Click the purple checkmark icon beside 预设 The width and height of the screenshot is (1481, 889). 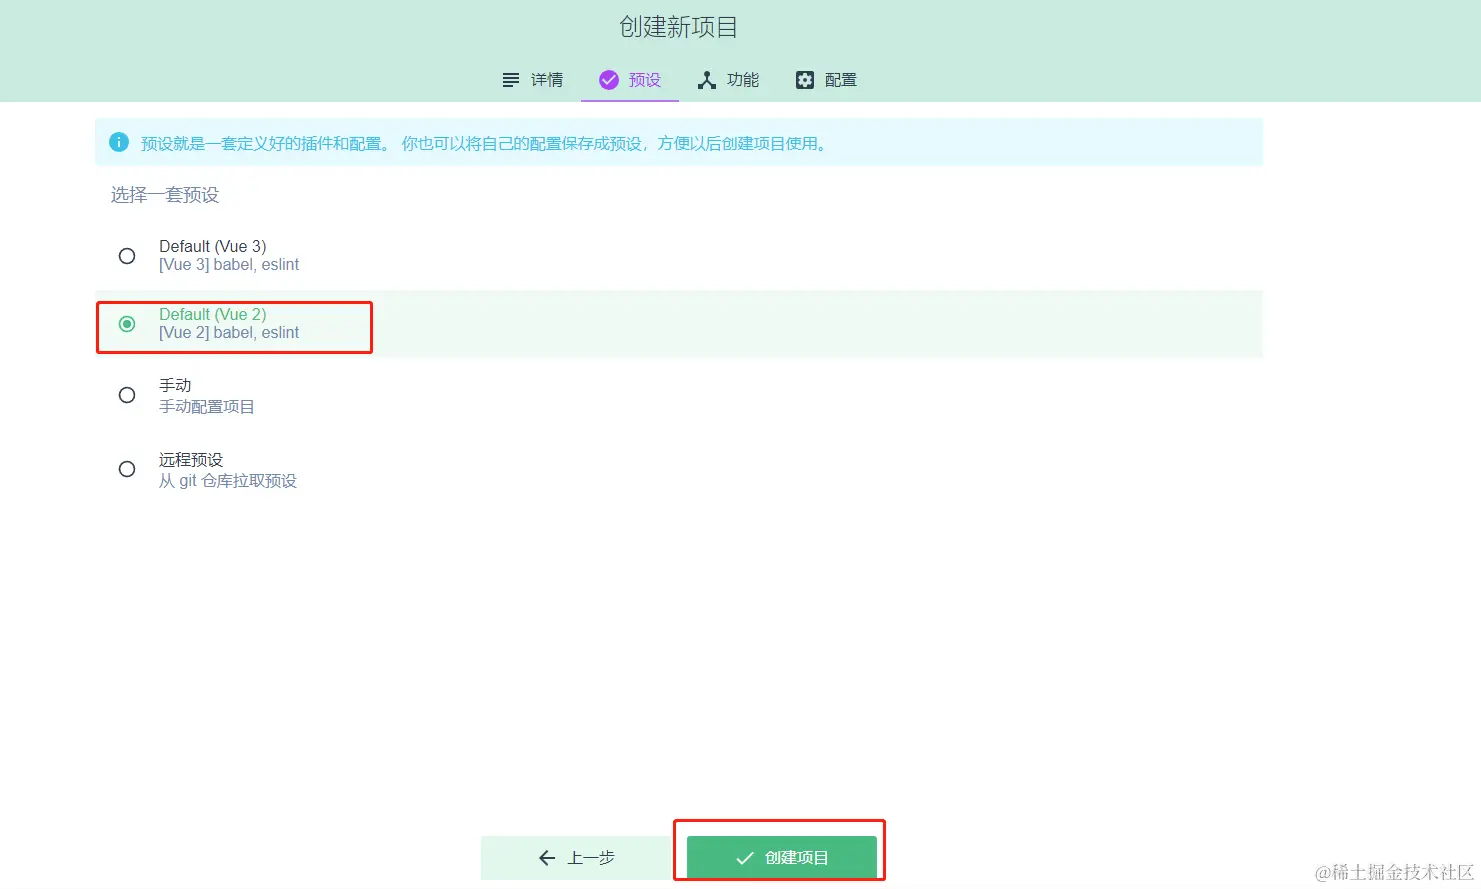pyautogui.click(x=609, y=80)
